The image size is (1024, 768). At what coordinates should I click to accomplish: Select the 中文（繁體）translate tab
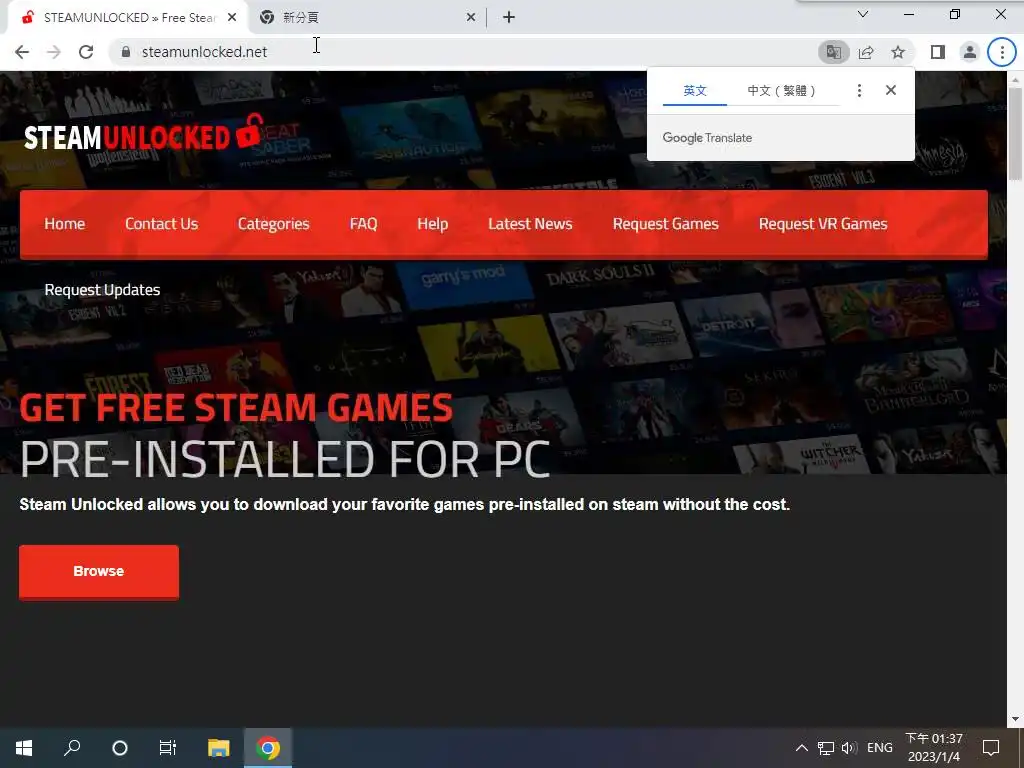782,91
